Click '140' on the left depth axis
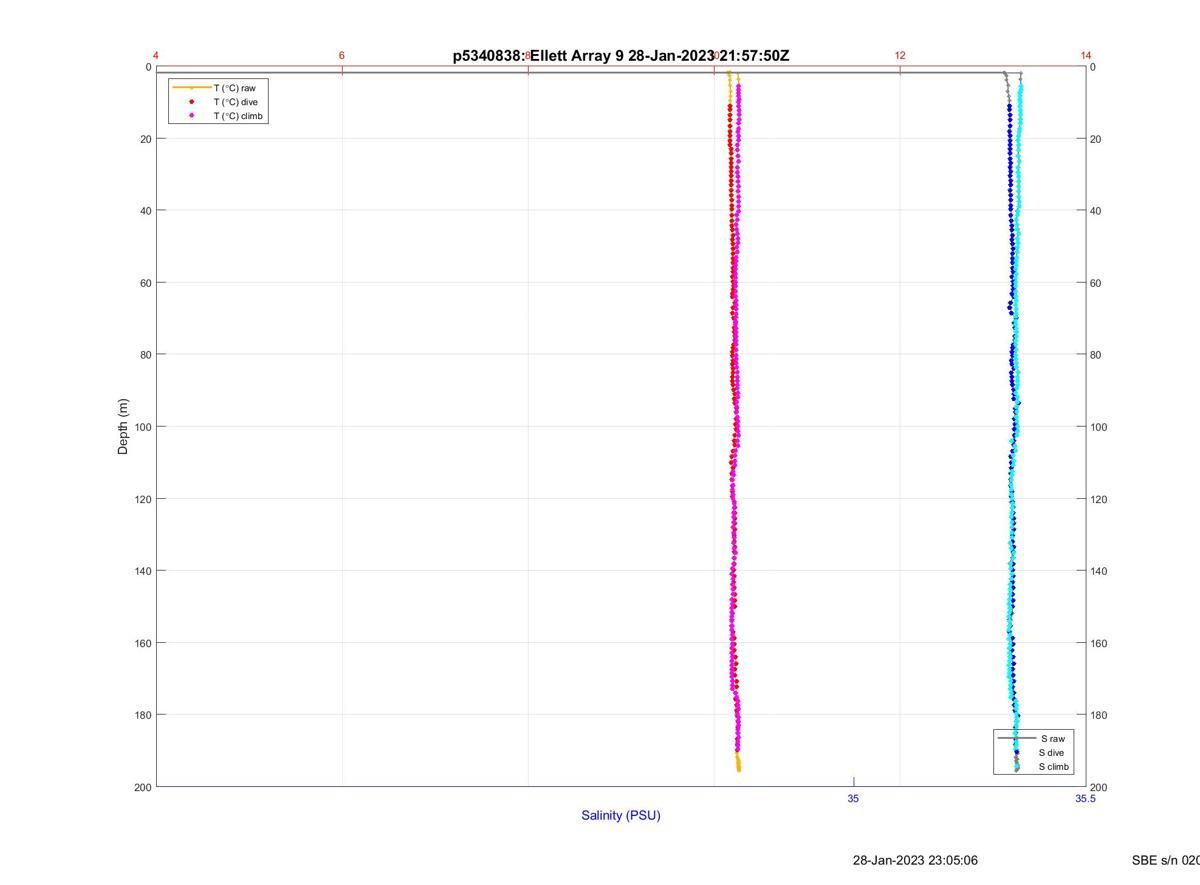 point(143,571)
